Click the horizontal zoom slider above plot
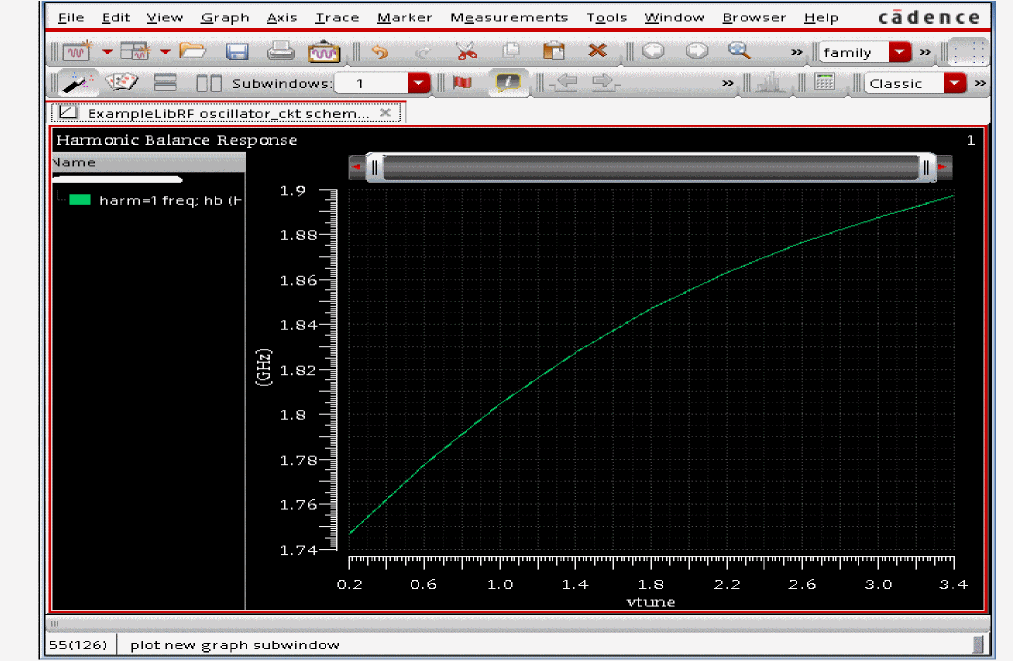Image resolution: width=1013 pixels, height=661 pixels. point(650,167)
